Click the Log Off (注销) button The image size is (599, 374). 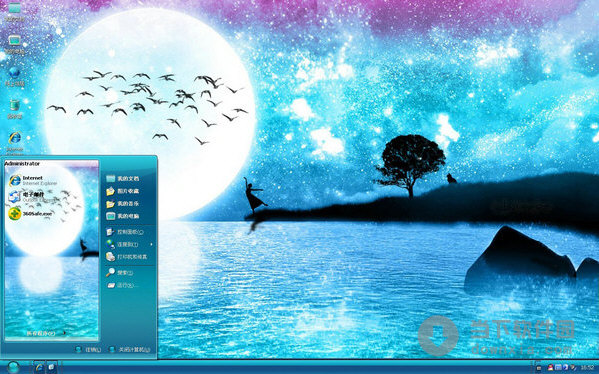tap(88, 350)
